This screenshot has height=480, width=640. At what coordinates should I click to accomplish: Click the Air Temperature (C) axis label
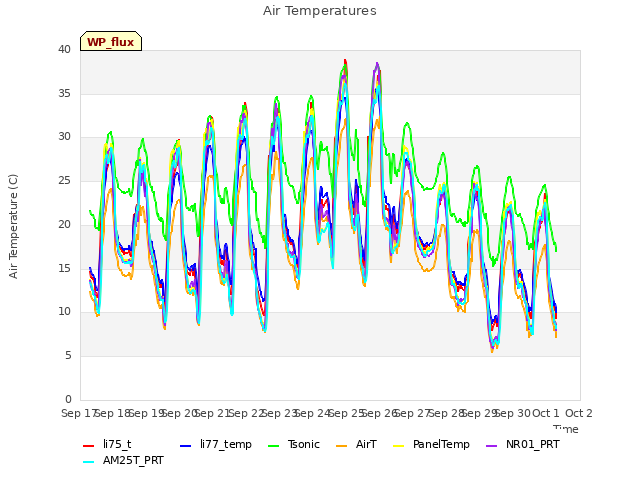(13, 227)
